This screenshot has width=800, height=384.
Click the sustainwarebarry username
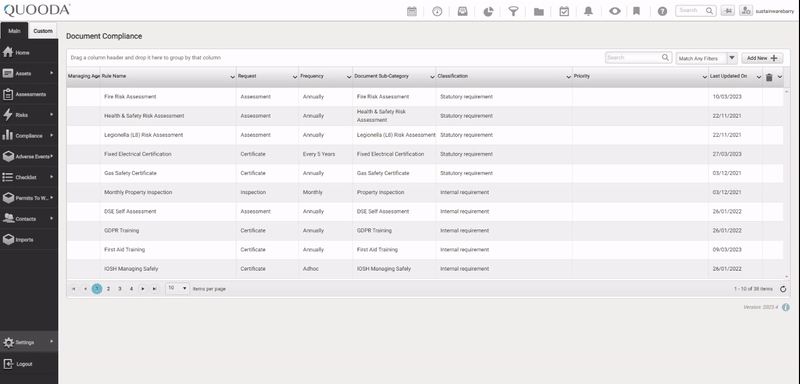click(774, 11)
